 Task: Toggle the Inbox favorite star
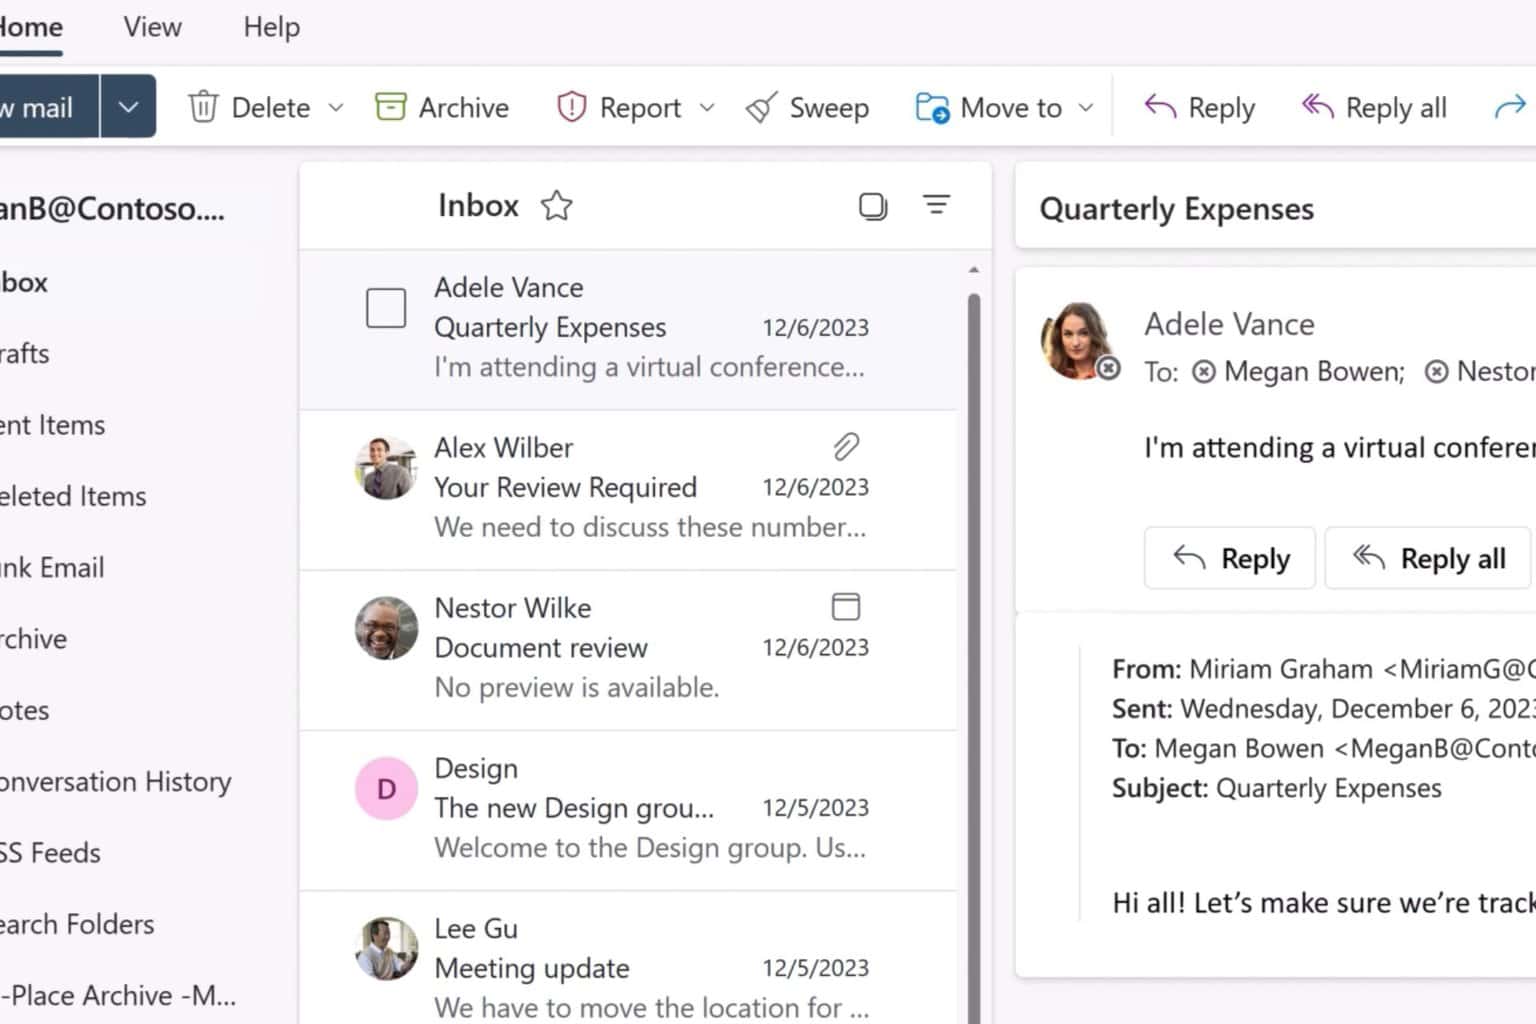point(556,205)
